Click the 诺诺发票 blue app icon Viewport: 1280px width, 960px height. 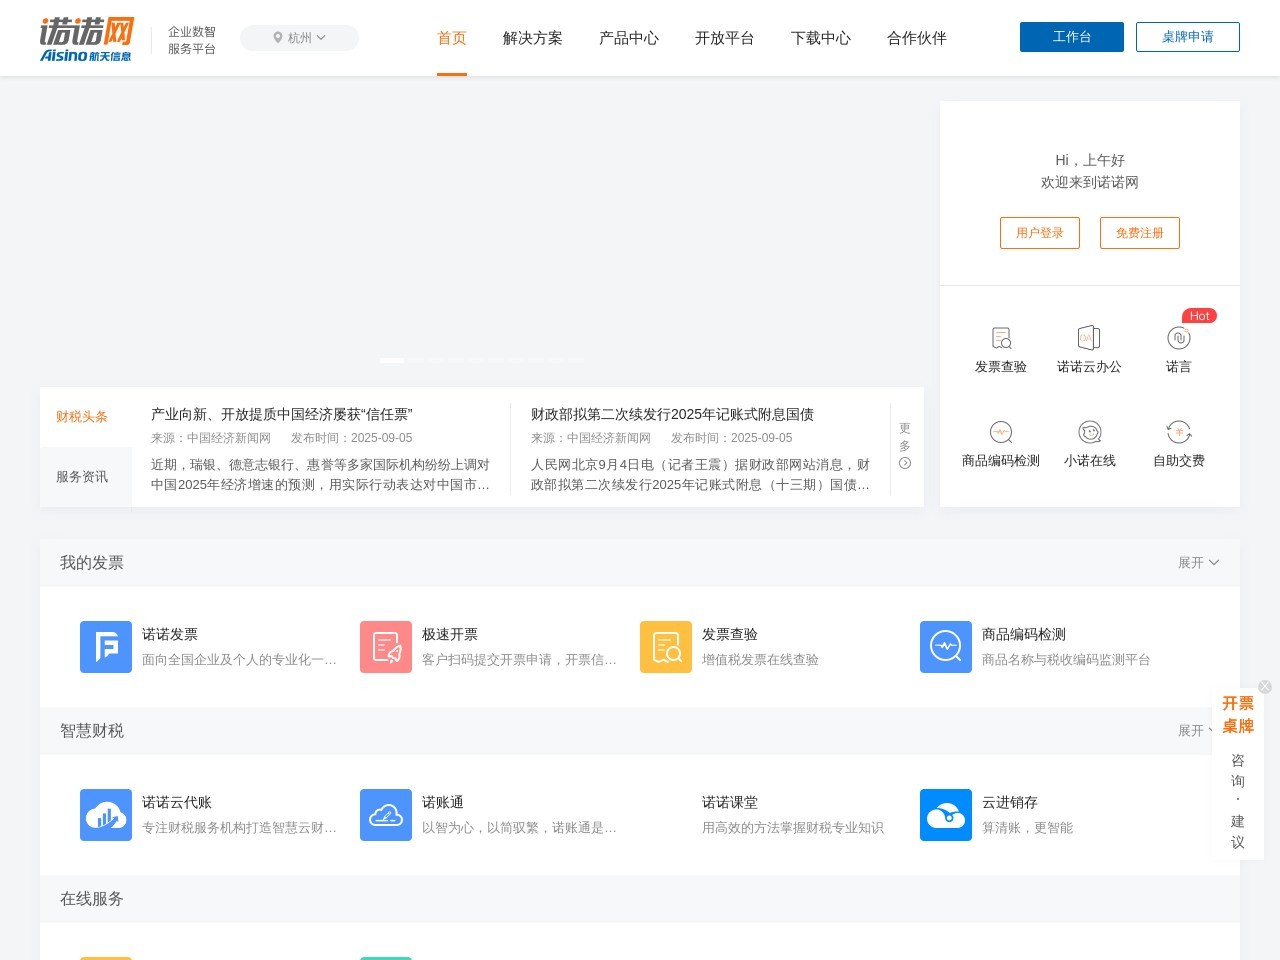(106, 647)
